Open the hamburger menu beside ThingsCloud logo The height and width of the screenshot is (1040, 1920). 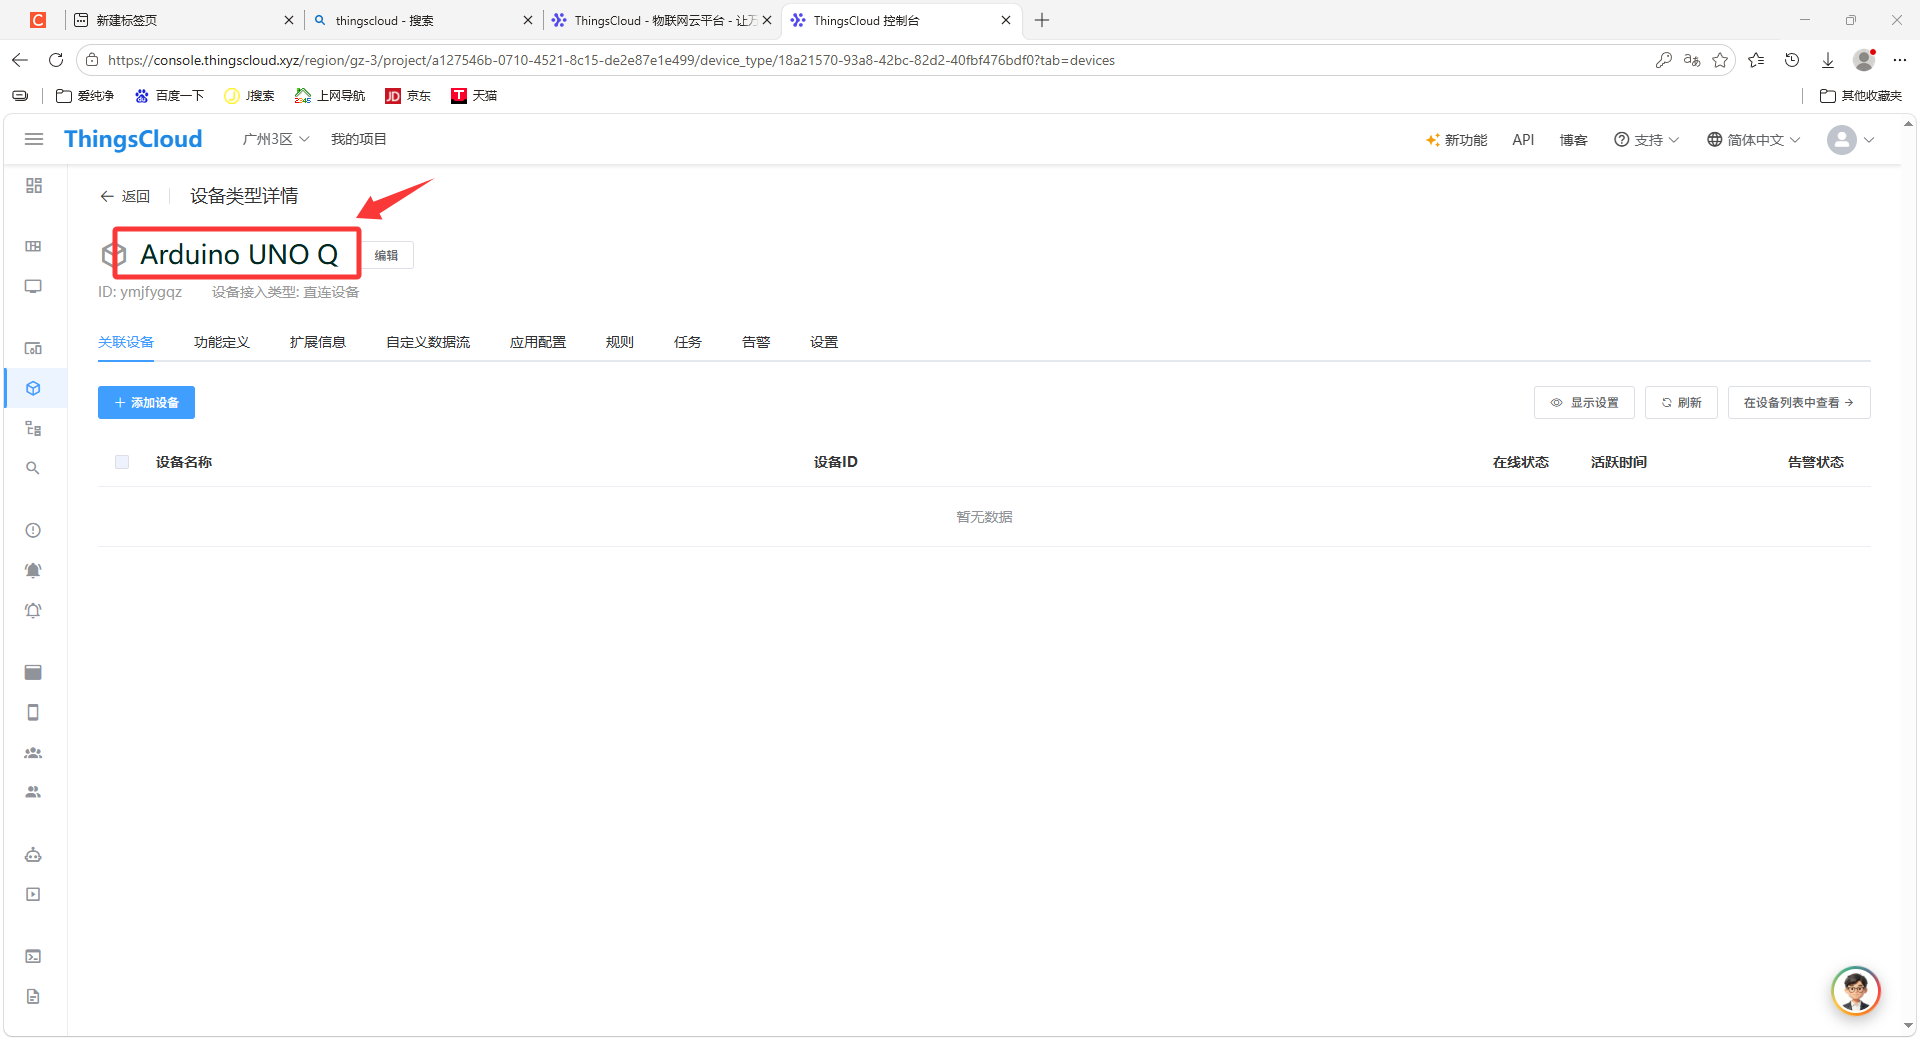(34, 139)
